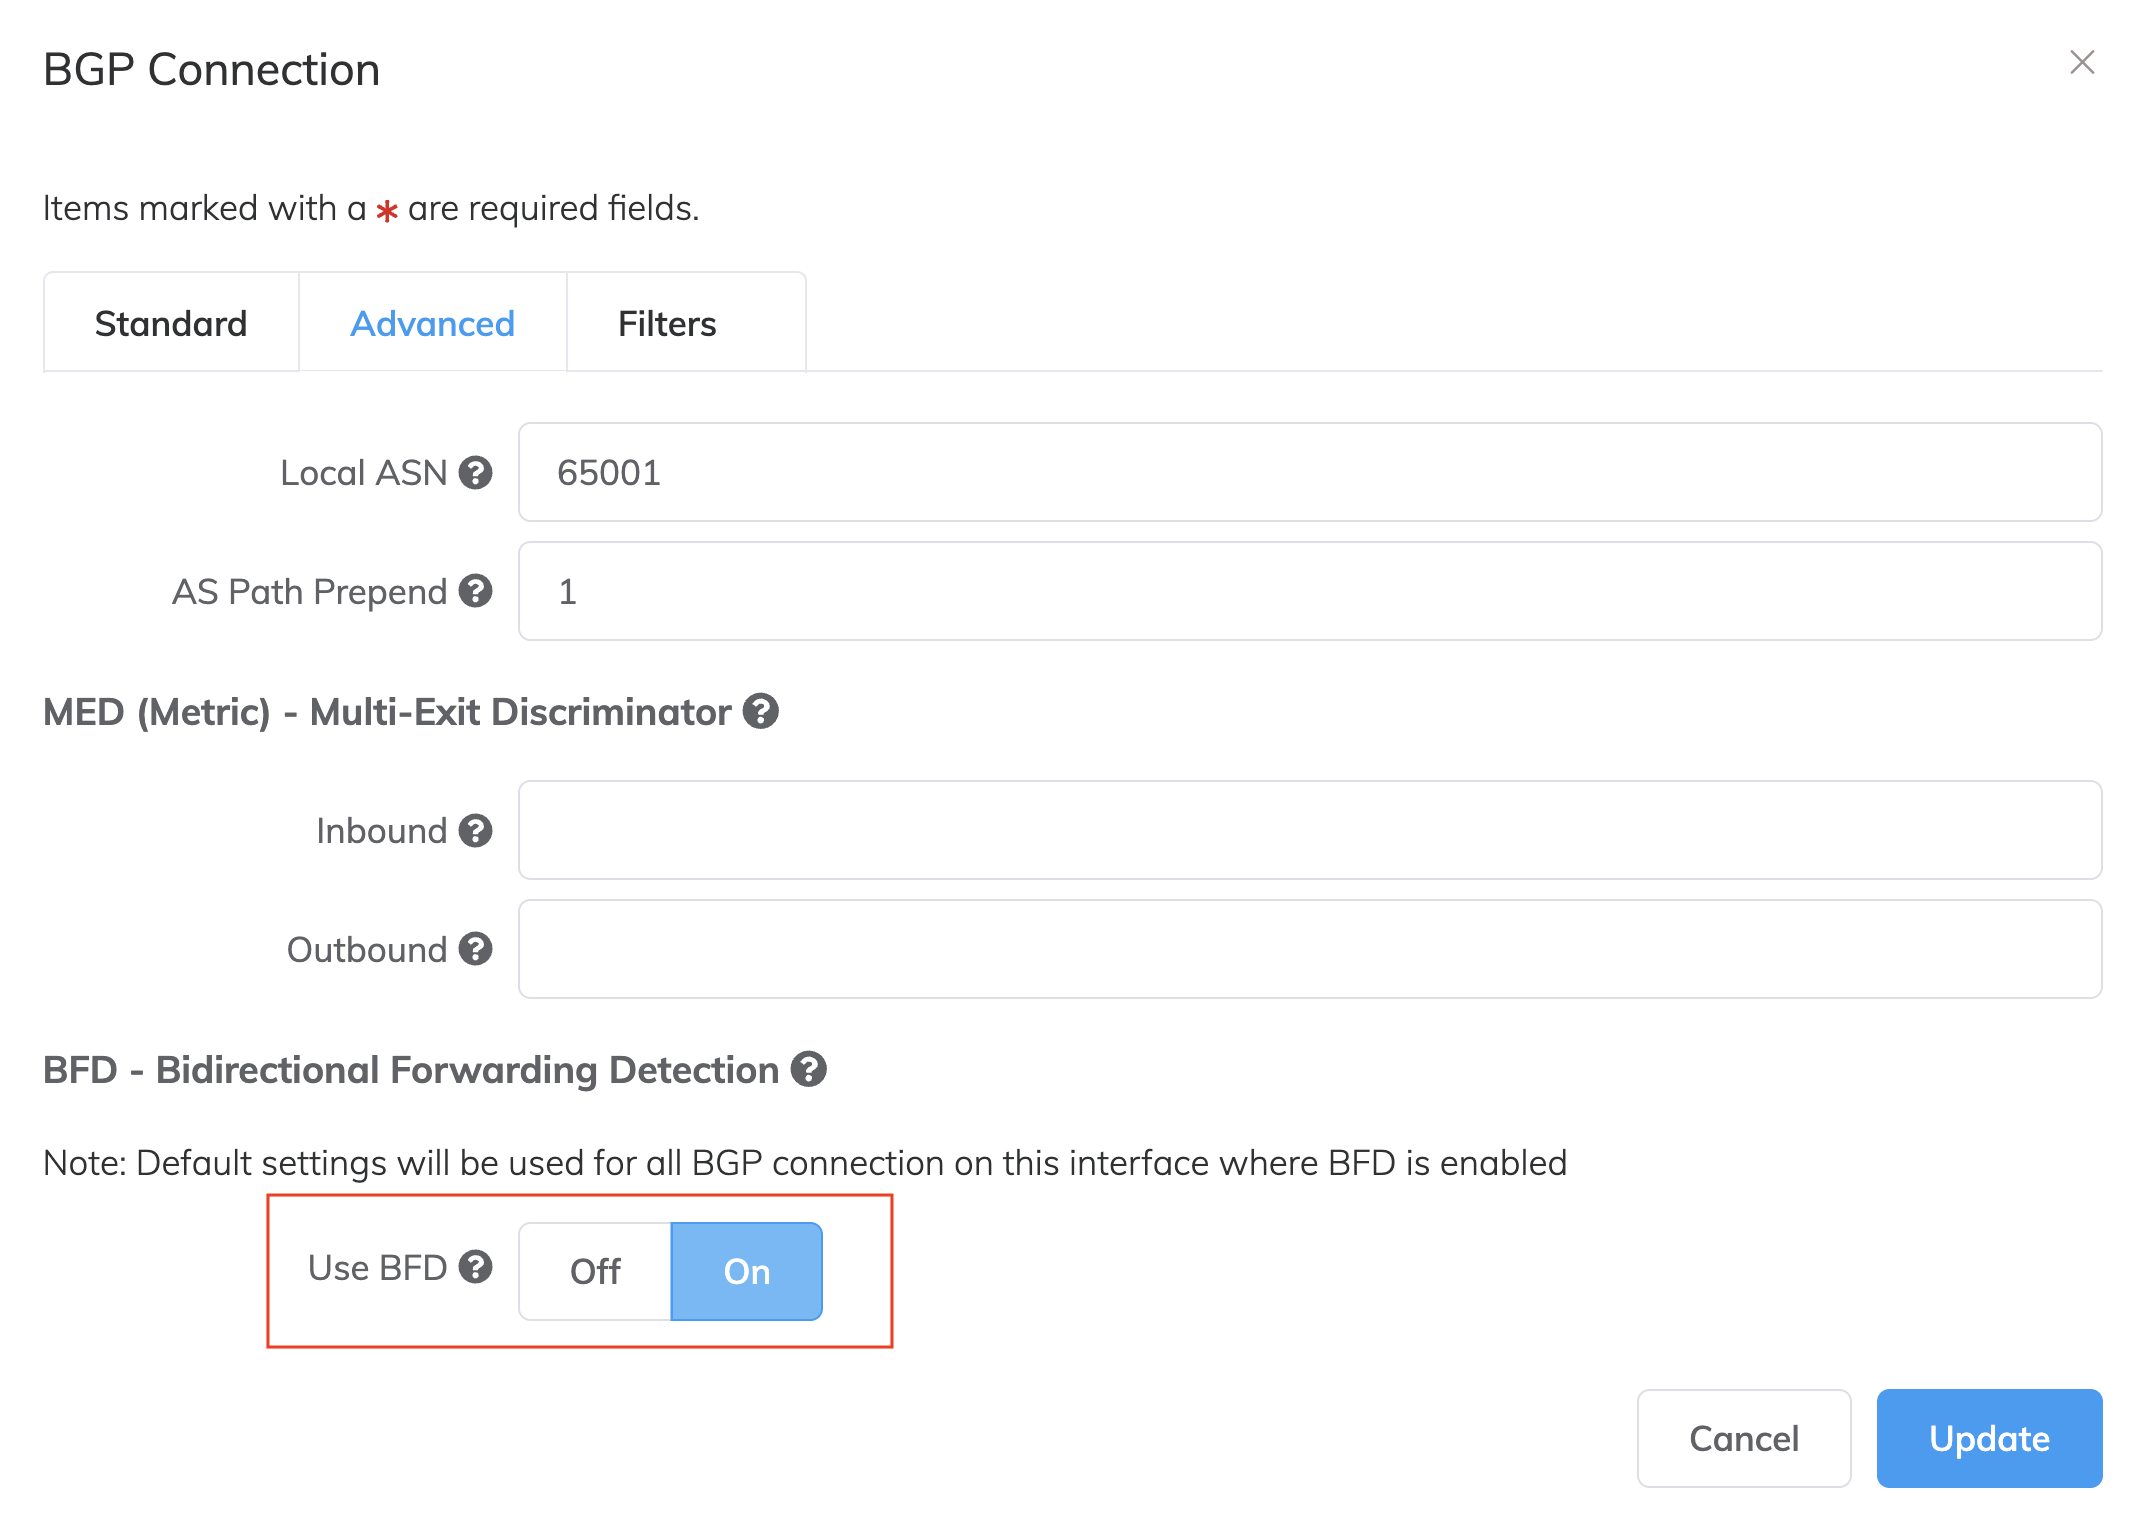This screenshot has width=2147, height=1530.
Task: Click the BFD Bidirectional Forwarding Detection heading
Action: coord(410,1070)
